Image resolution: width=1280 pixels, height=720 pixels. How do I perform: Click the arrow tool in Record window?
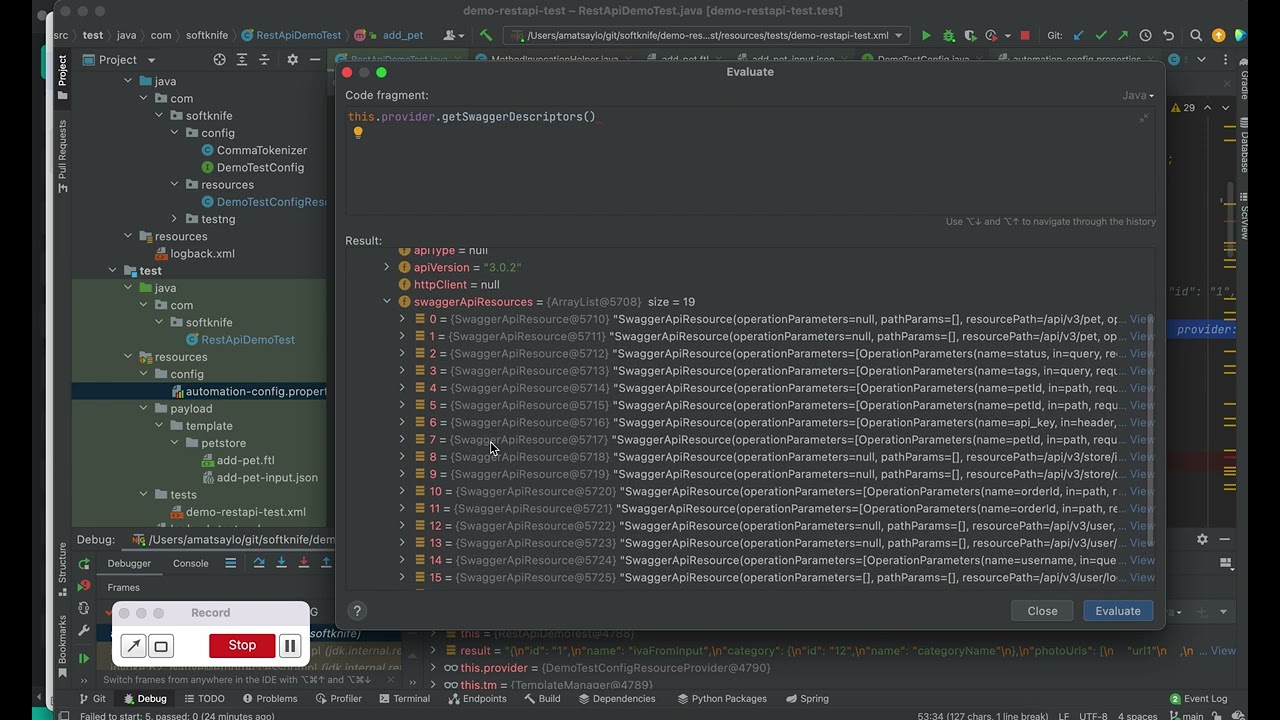(x=134, y=646)
